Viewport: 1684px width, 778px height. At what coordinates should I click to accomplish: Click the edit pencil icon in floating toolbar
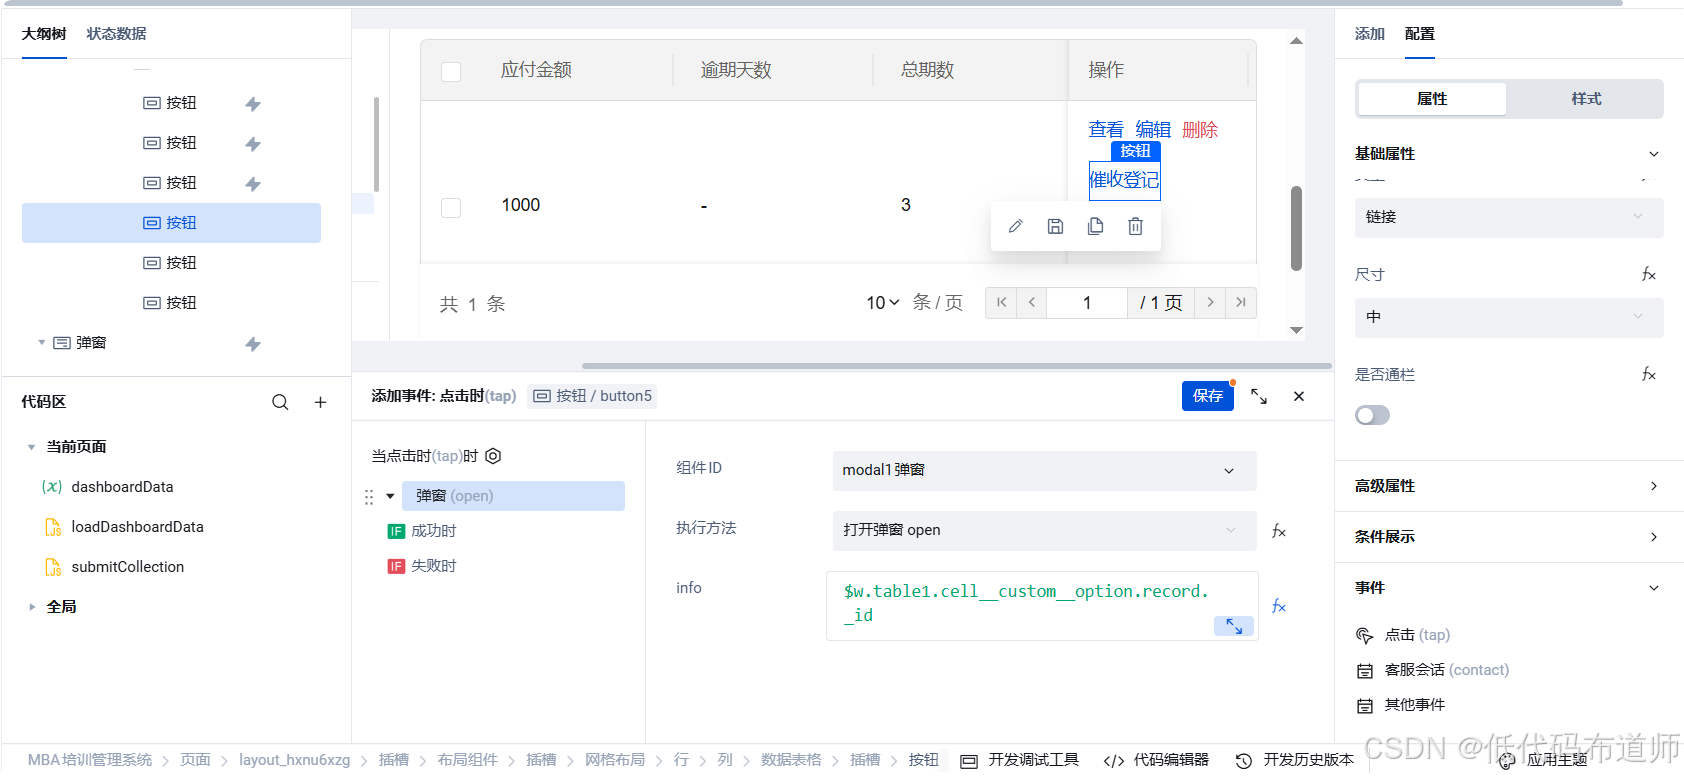(x=1015, y=226)
